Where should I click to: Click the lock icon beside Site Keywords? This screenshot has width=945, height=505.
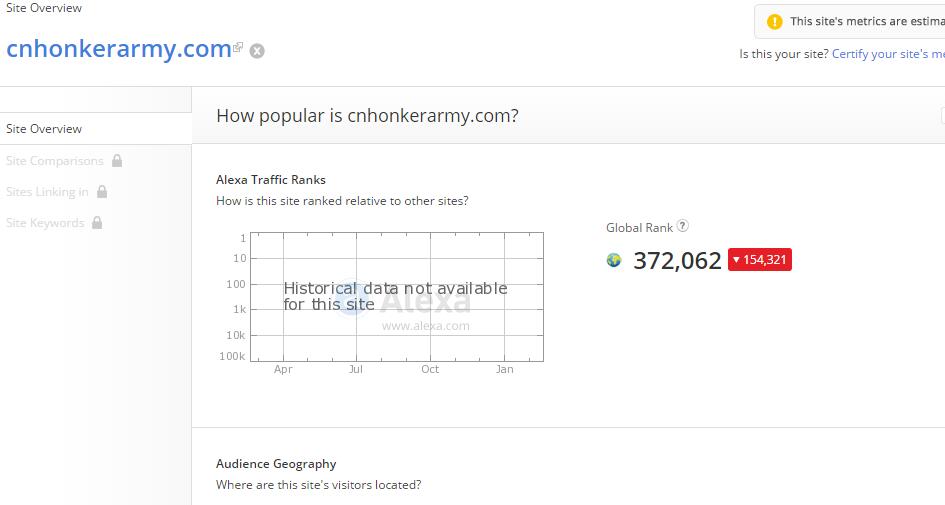point(97,222)
